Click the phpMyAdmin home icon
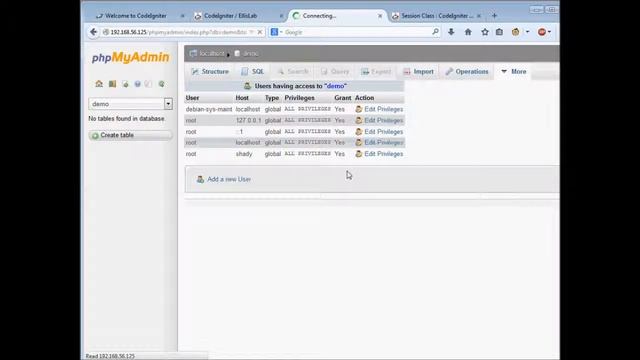The image size is (640, 360). tap(99, 84)
